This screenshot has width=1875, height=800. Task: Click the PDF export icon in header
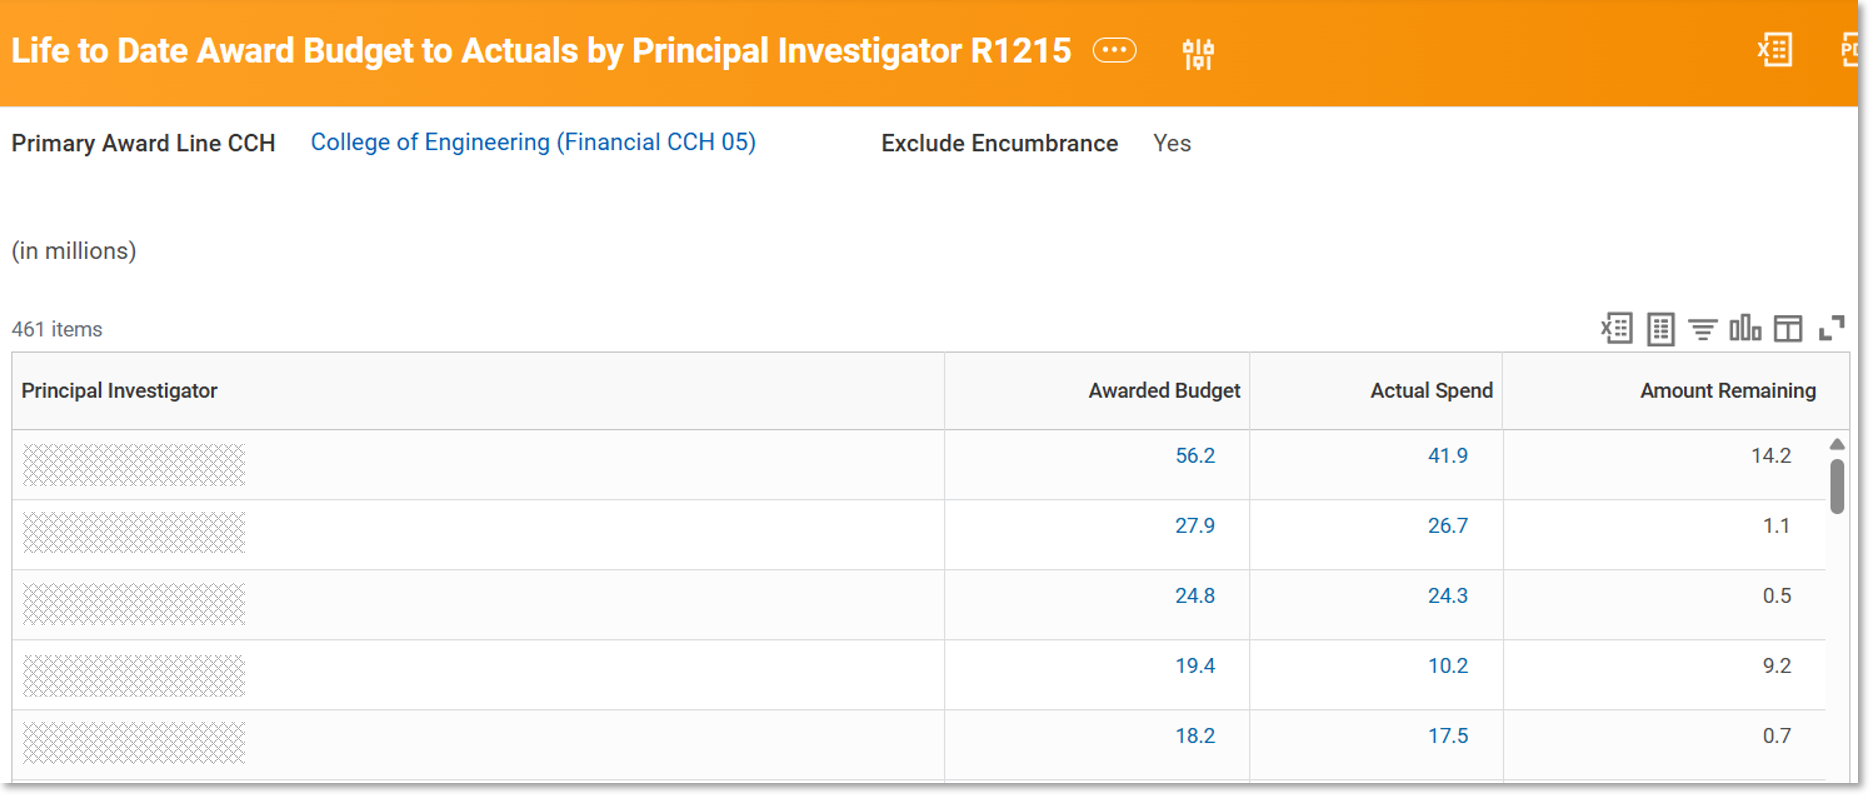point(1849,50)
